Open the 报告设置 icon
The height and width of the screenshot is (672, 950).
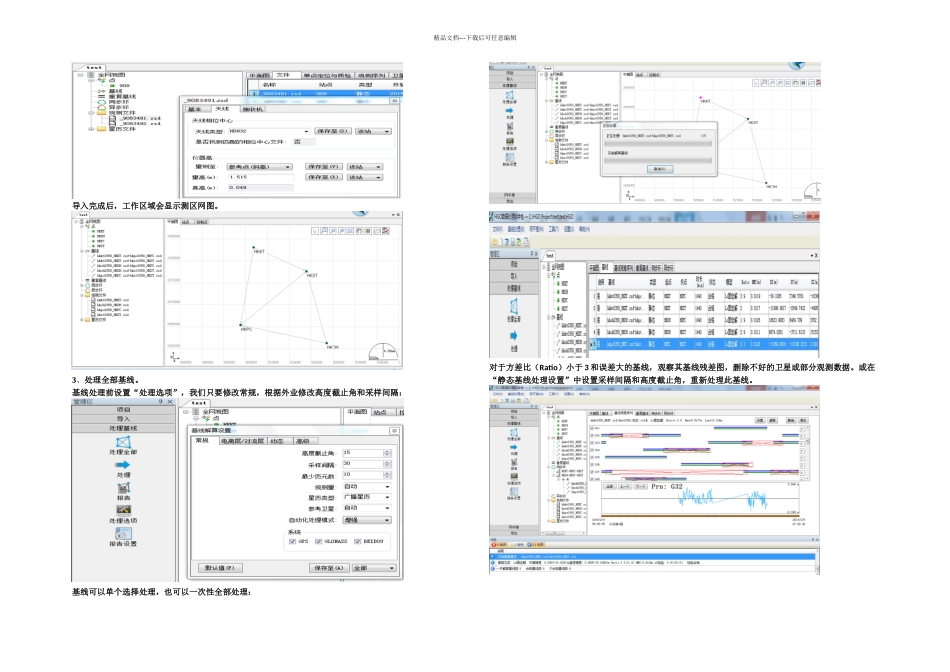coord(123,533)
